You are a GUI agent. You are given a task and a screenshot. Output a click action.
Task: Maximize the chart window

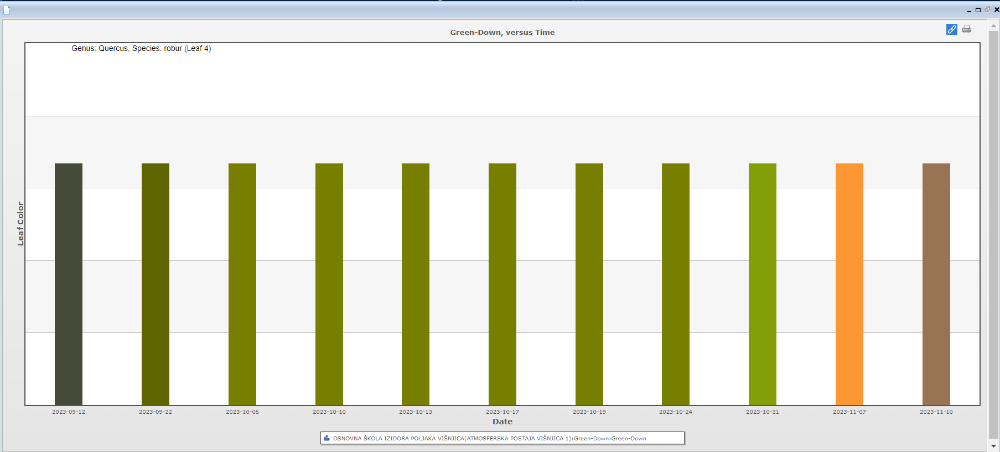point(978,7)
